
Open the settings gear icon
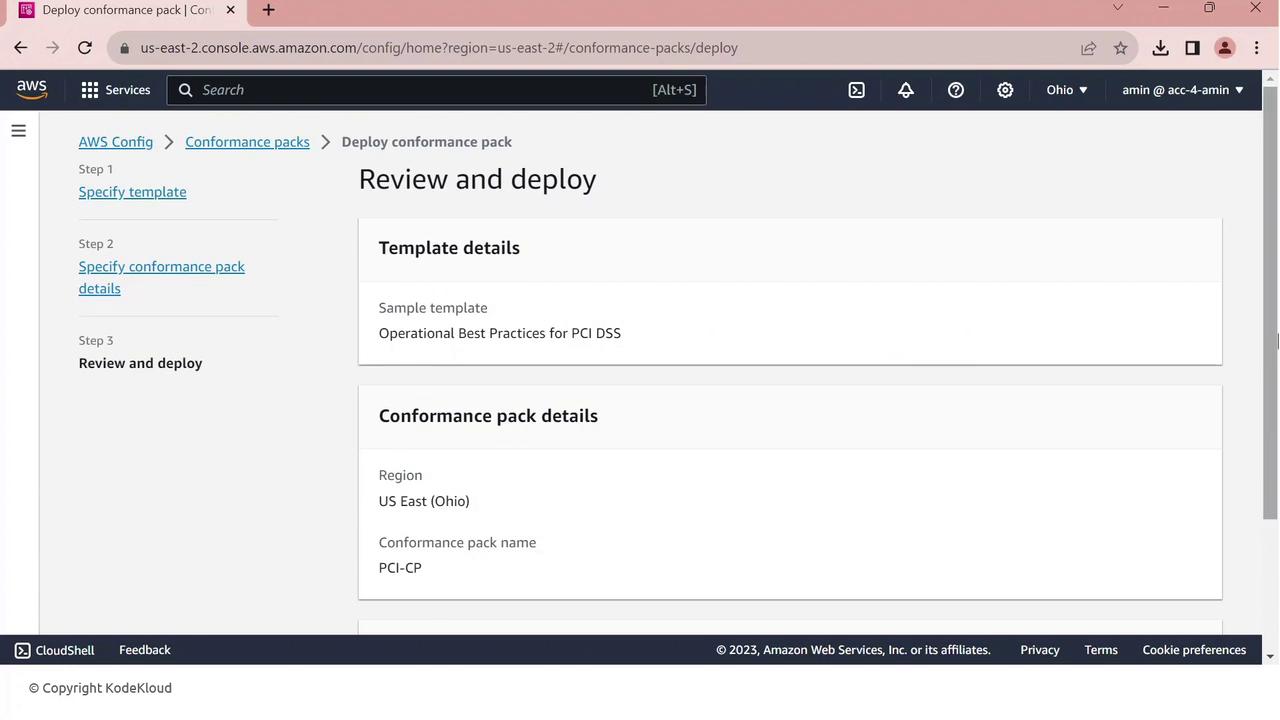[1005, 90]
